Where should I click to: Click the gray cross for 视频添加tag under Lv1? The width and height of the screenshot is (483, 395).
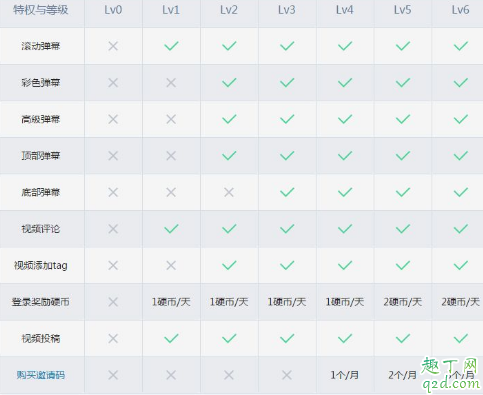171,265
